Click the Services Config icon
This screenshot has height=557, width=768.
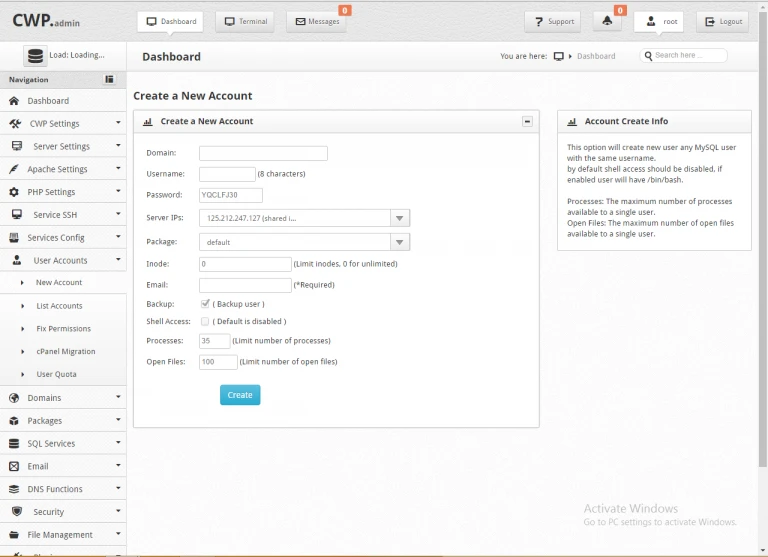click(14, 238)
